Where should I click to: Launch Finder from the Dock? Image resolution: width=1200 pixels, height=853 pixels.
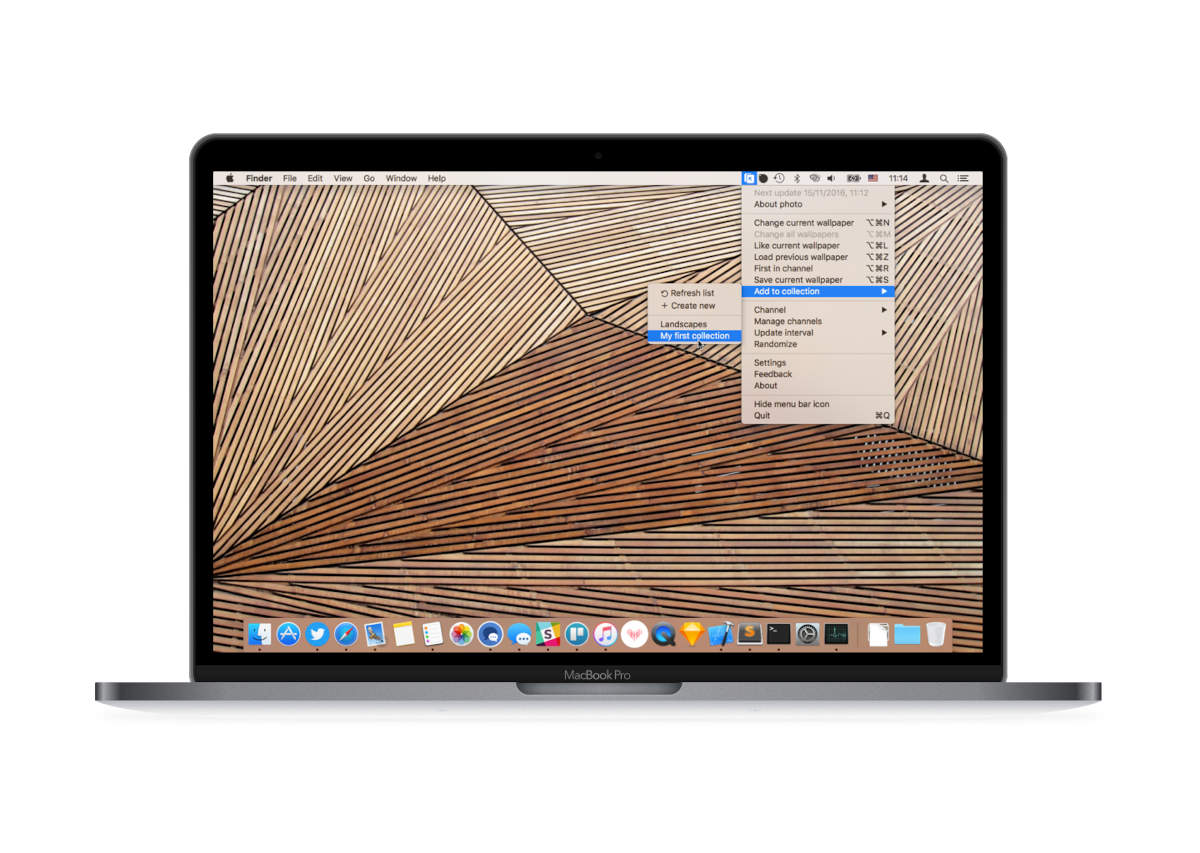coord(260,634)
